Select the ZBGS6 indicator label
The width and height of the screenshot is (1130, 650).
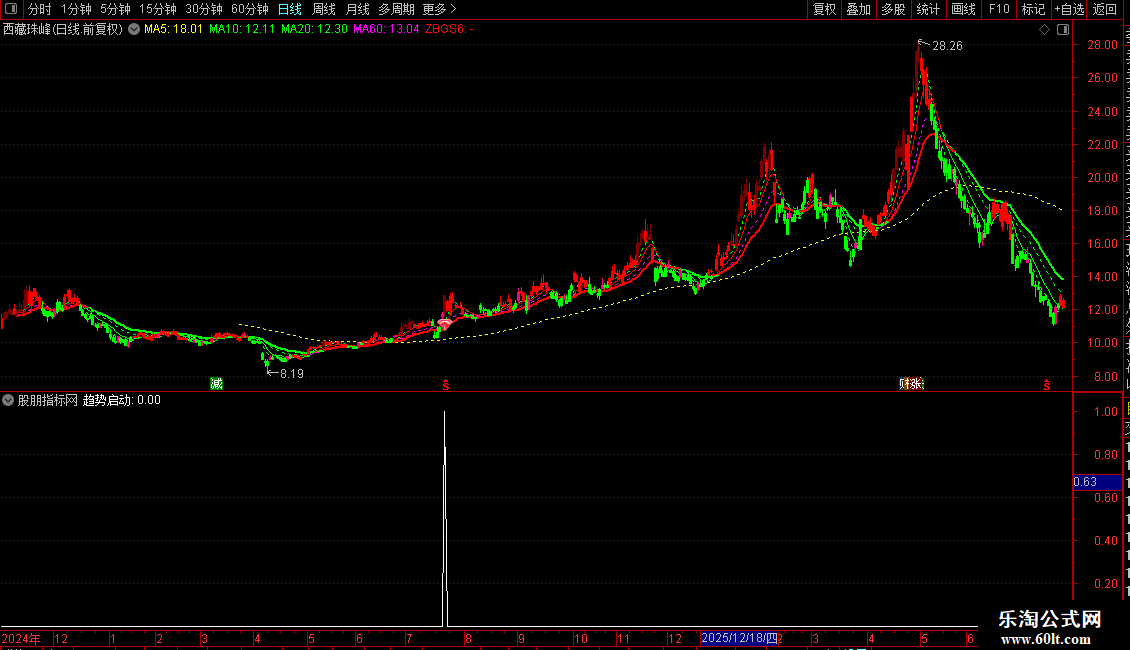point(449,30)
